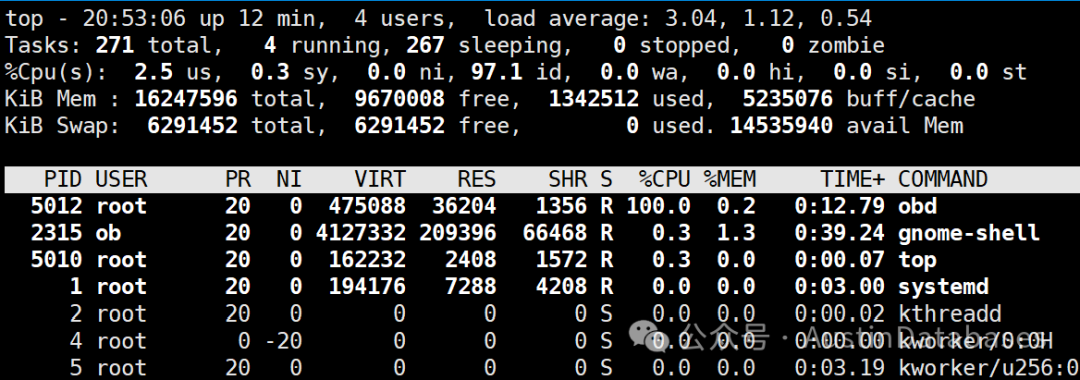
Task: Click the 14535940 avail Mem value
Action: pos(782,126)
